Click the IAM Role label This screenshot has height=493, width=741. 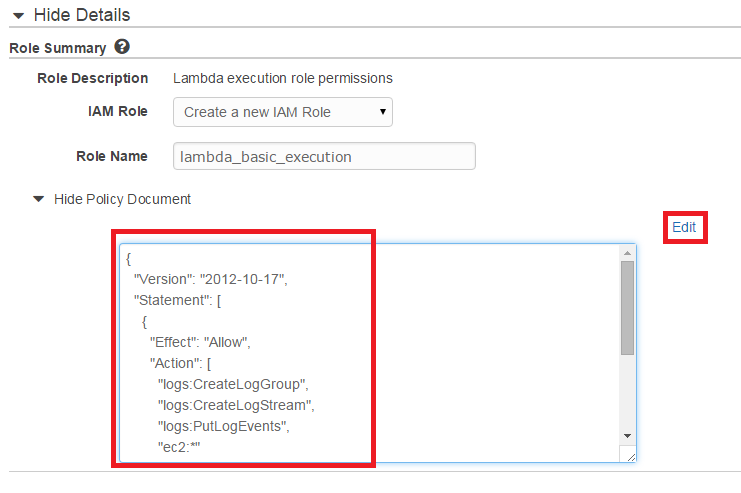(x=118, y=112)
